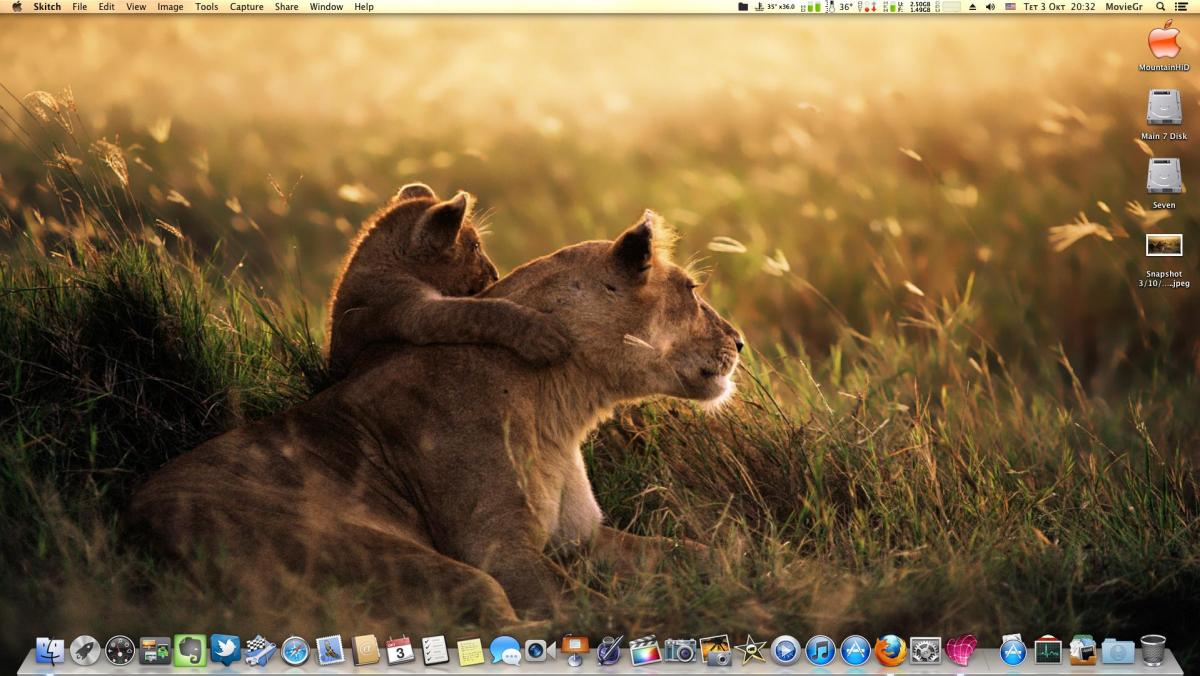Open Spotlight search magnifier
The image size is (1200, 676).
pyautogui.click(x=1161, y=6)
